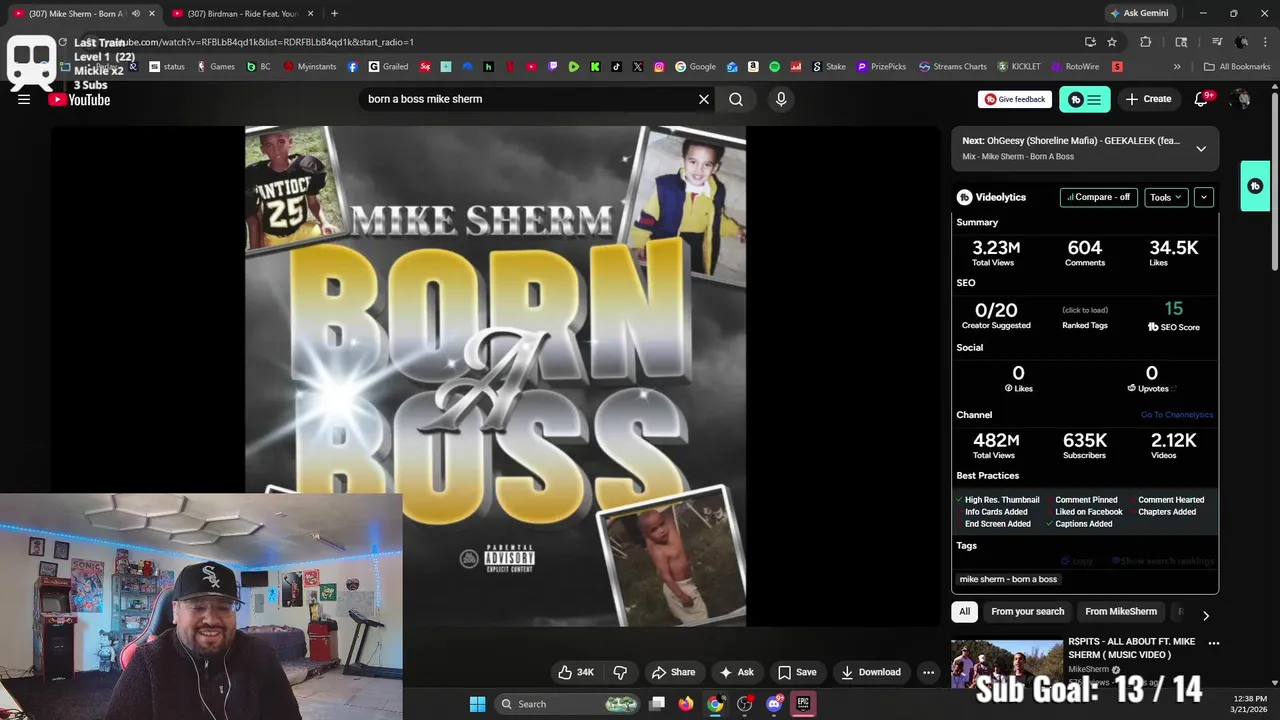Save the video to a playlist
This screenshot has width=1280, height=720.
797,672
